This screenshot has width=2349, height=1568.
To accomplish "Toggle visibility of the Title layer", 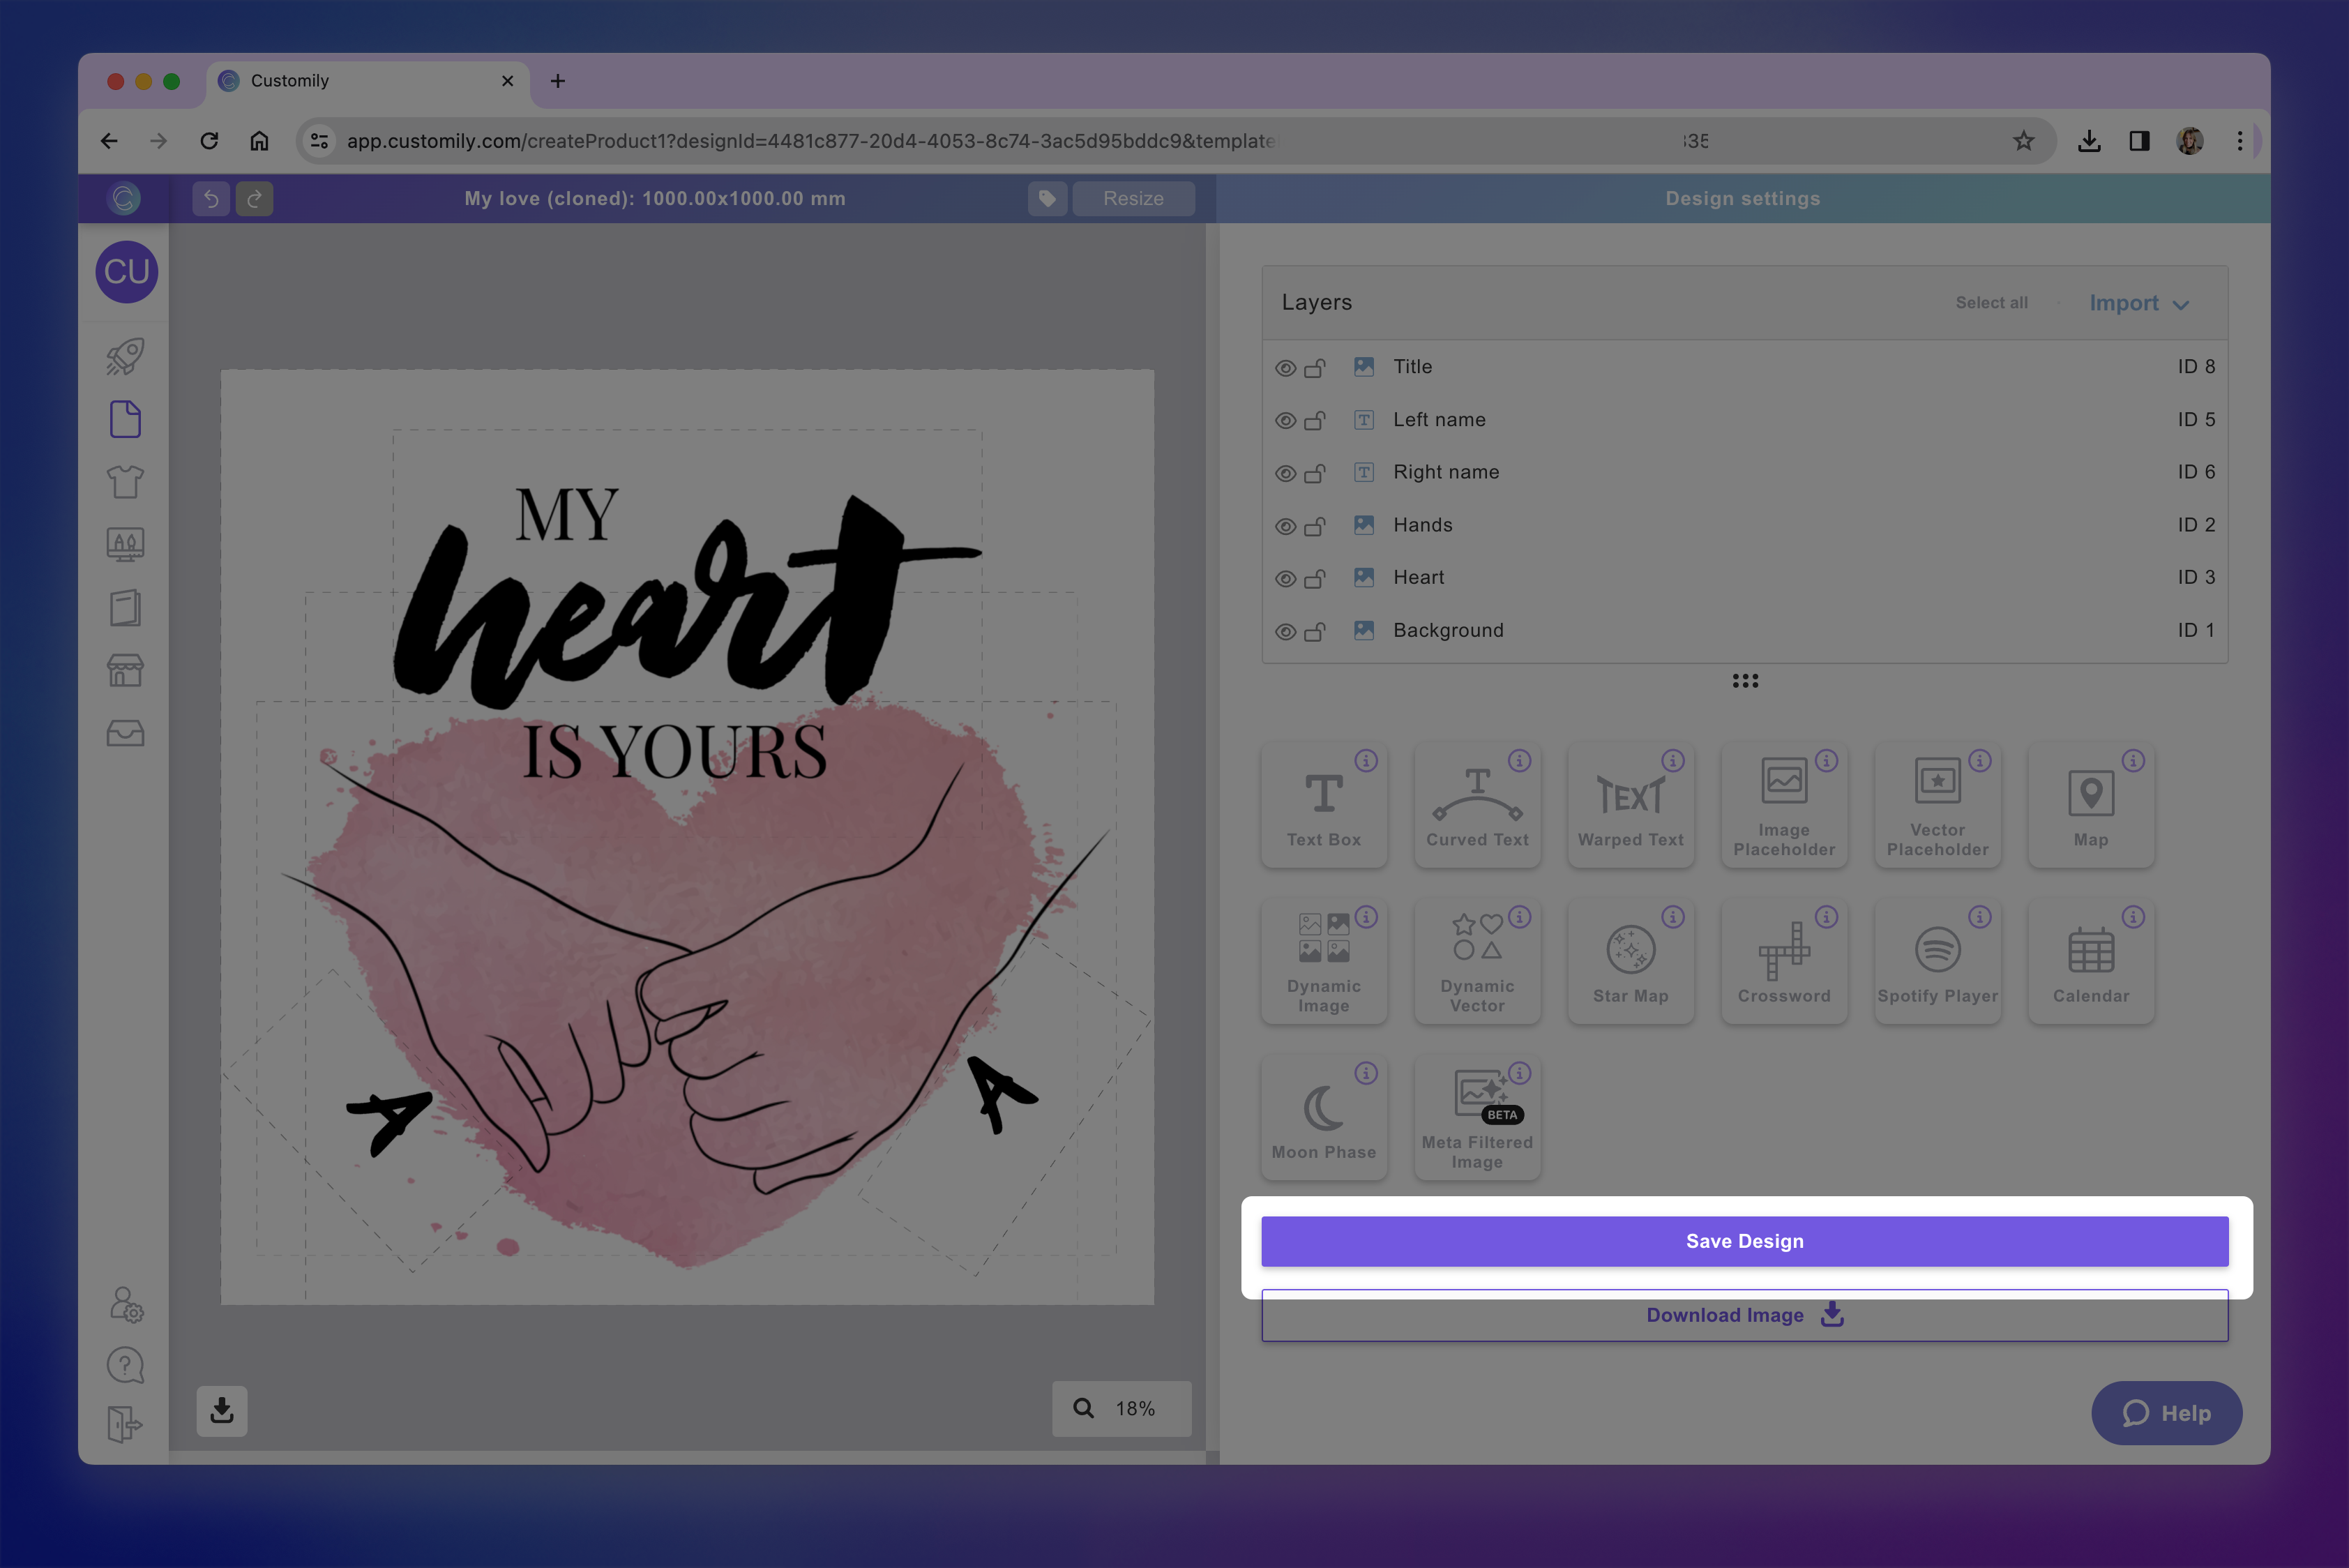I will [x=1285, y=367].
